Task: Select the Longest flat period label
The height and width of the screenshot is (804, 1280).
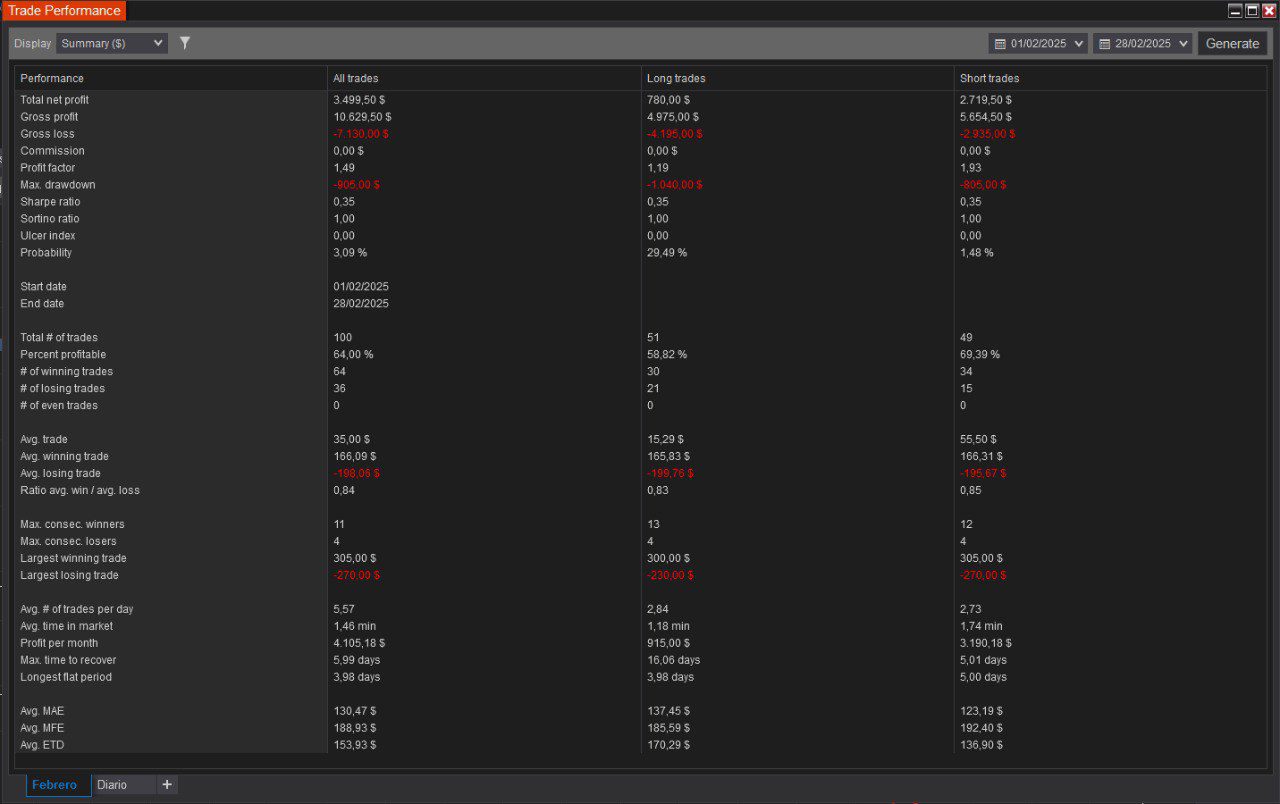Action: click(66, 678)
